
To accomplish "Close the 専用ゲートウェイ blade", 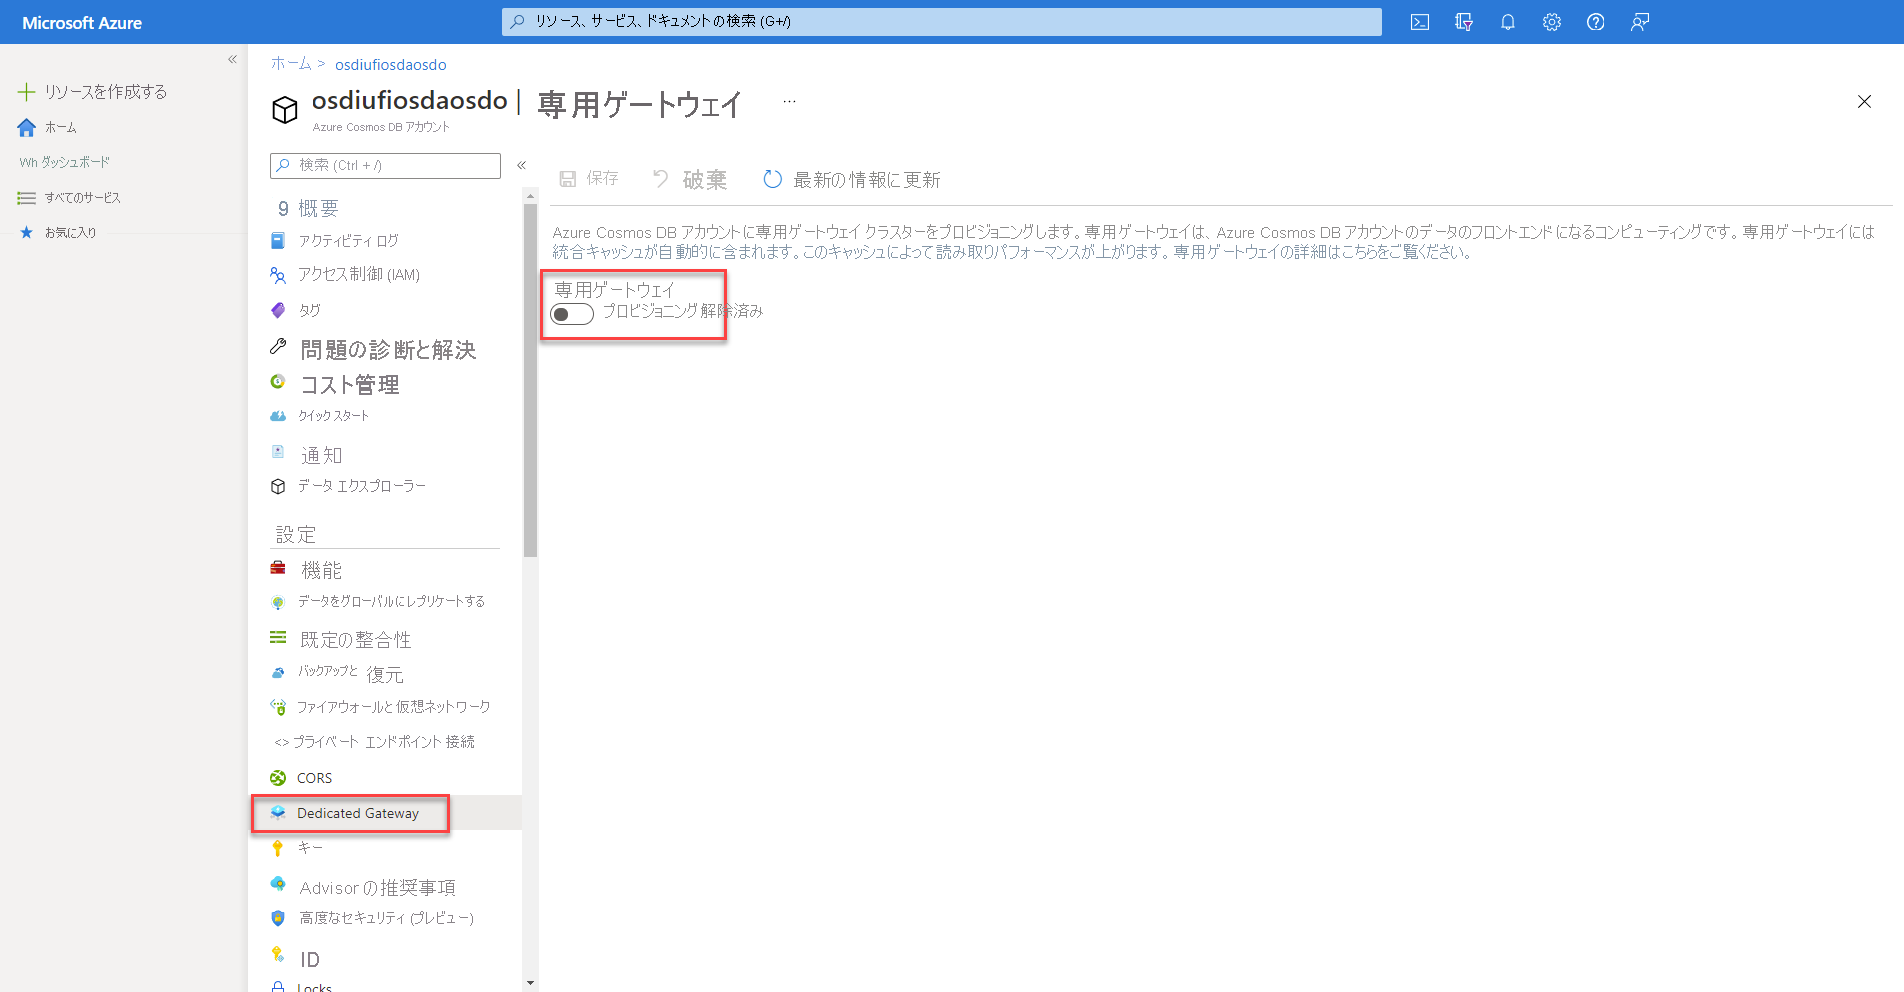I will 1864,102.
